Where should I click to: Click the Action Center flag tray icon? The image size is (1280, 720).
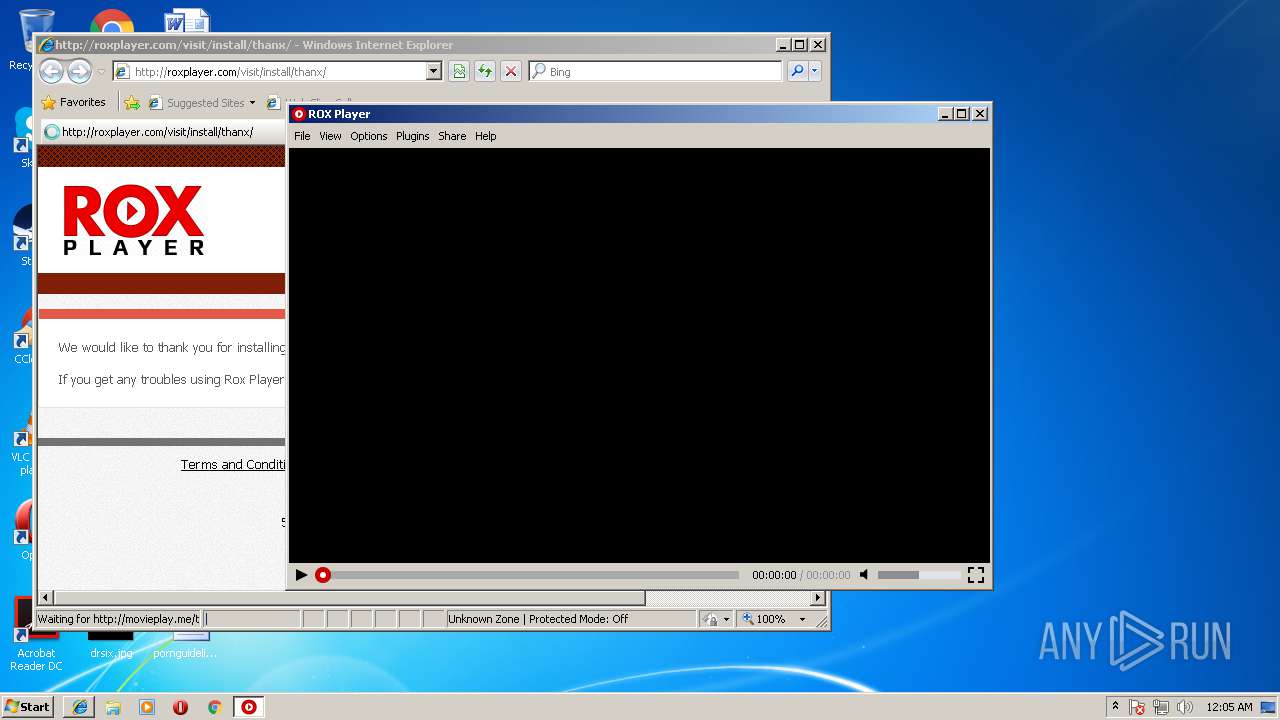(1138, 707)
